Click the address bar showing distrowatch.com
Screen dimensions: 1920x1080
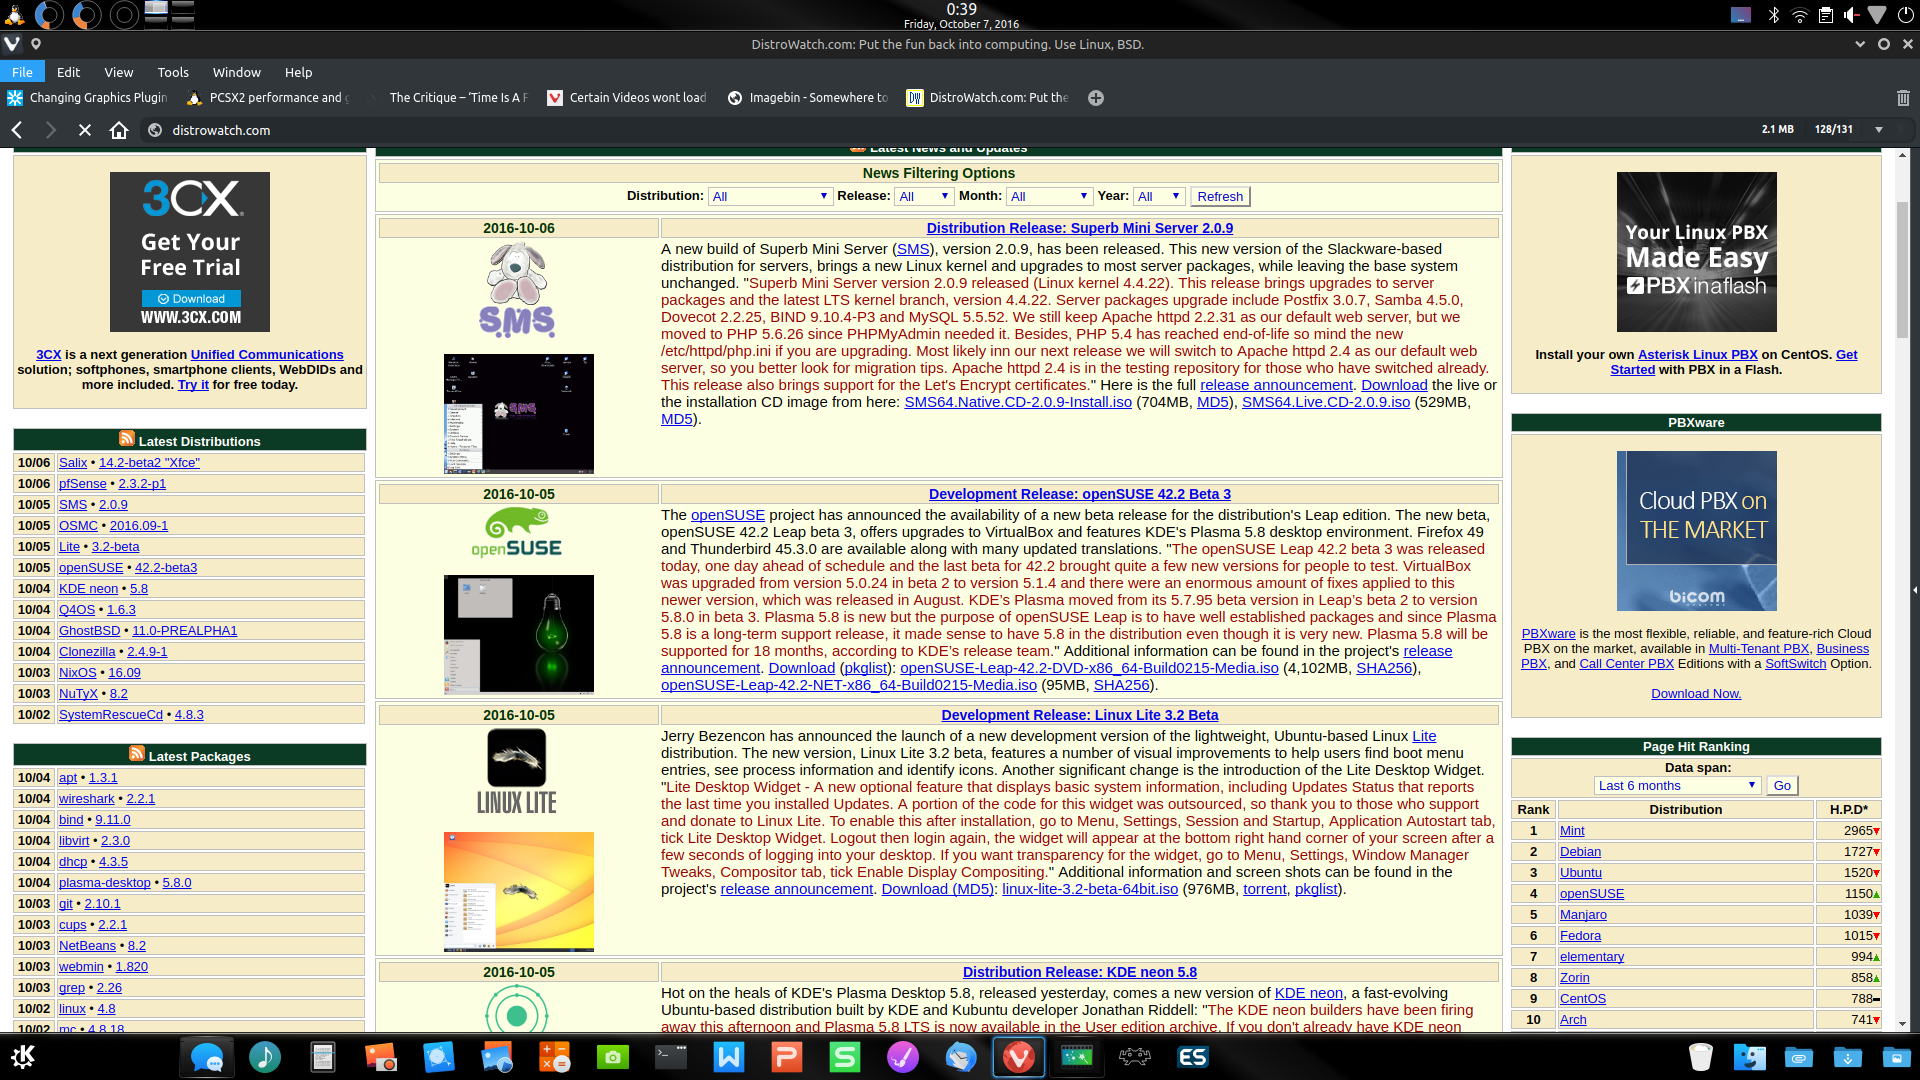[x=950, y=130]
